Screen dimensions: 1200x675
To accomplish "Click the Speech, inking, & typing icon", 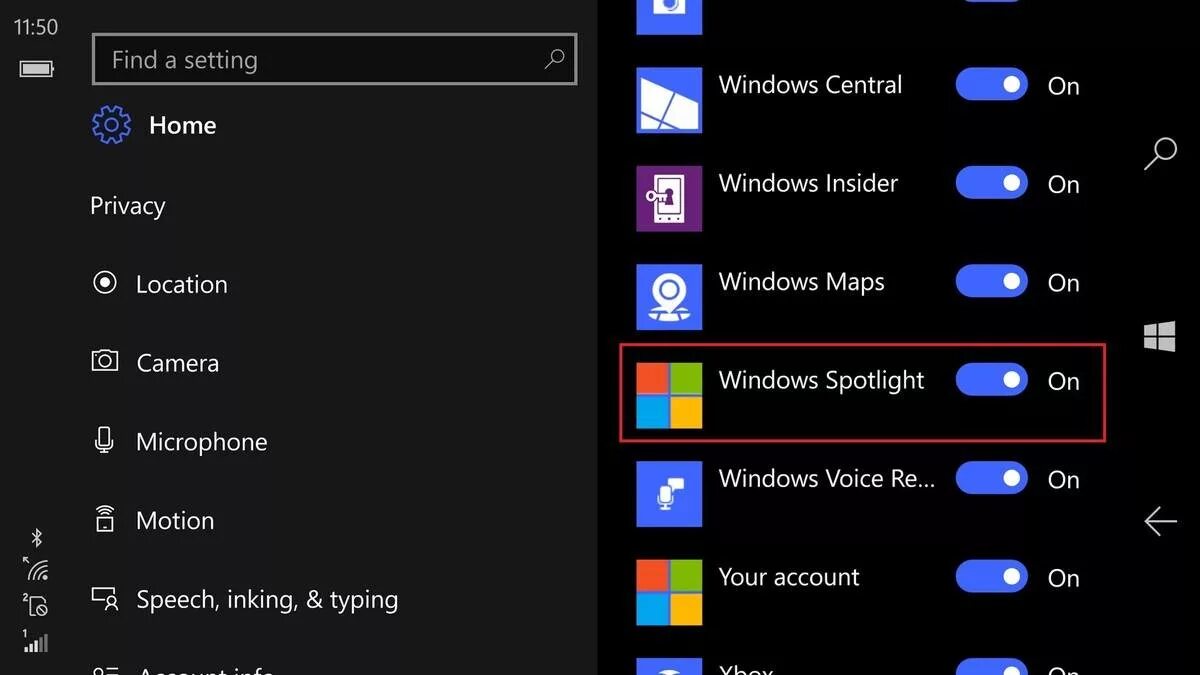I will (x=105, y=598).
